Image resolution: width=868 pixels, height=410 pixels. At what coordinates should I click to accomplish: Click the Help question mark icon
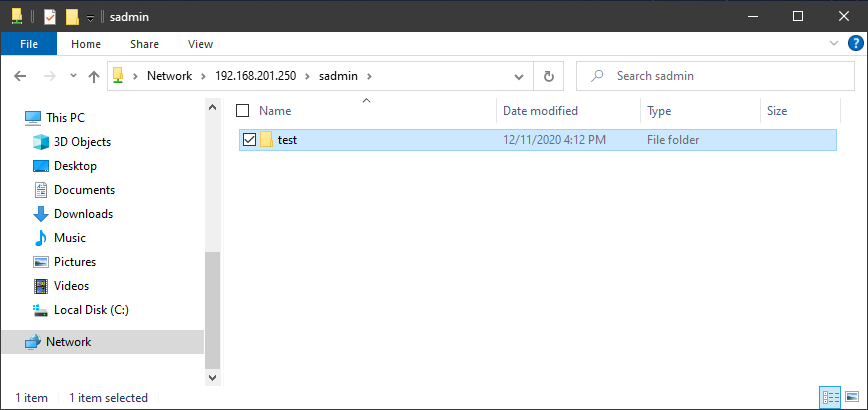(x=855, y=44)
